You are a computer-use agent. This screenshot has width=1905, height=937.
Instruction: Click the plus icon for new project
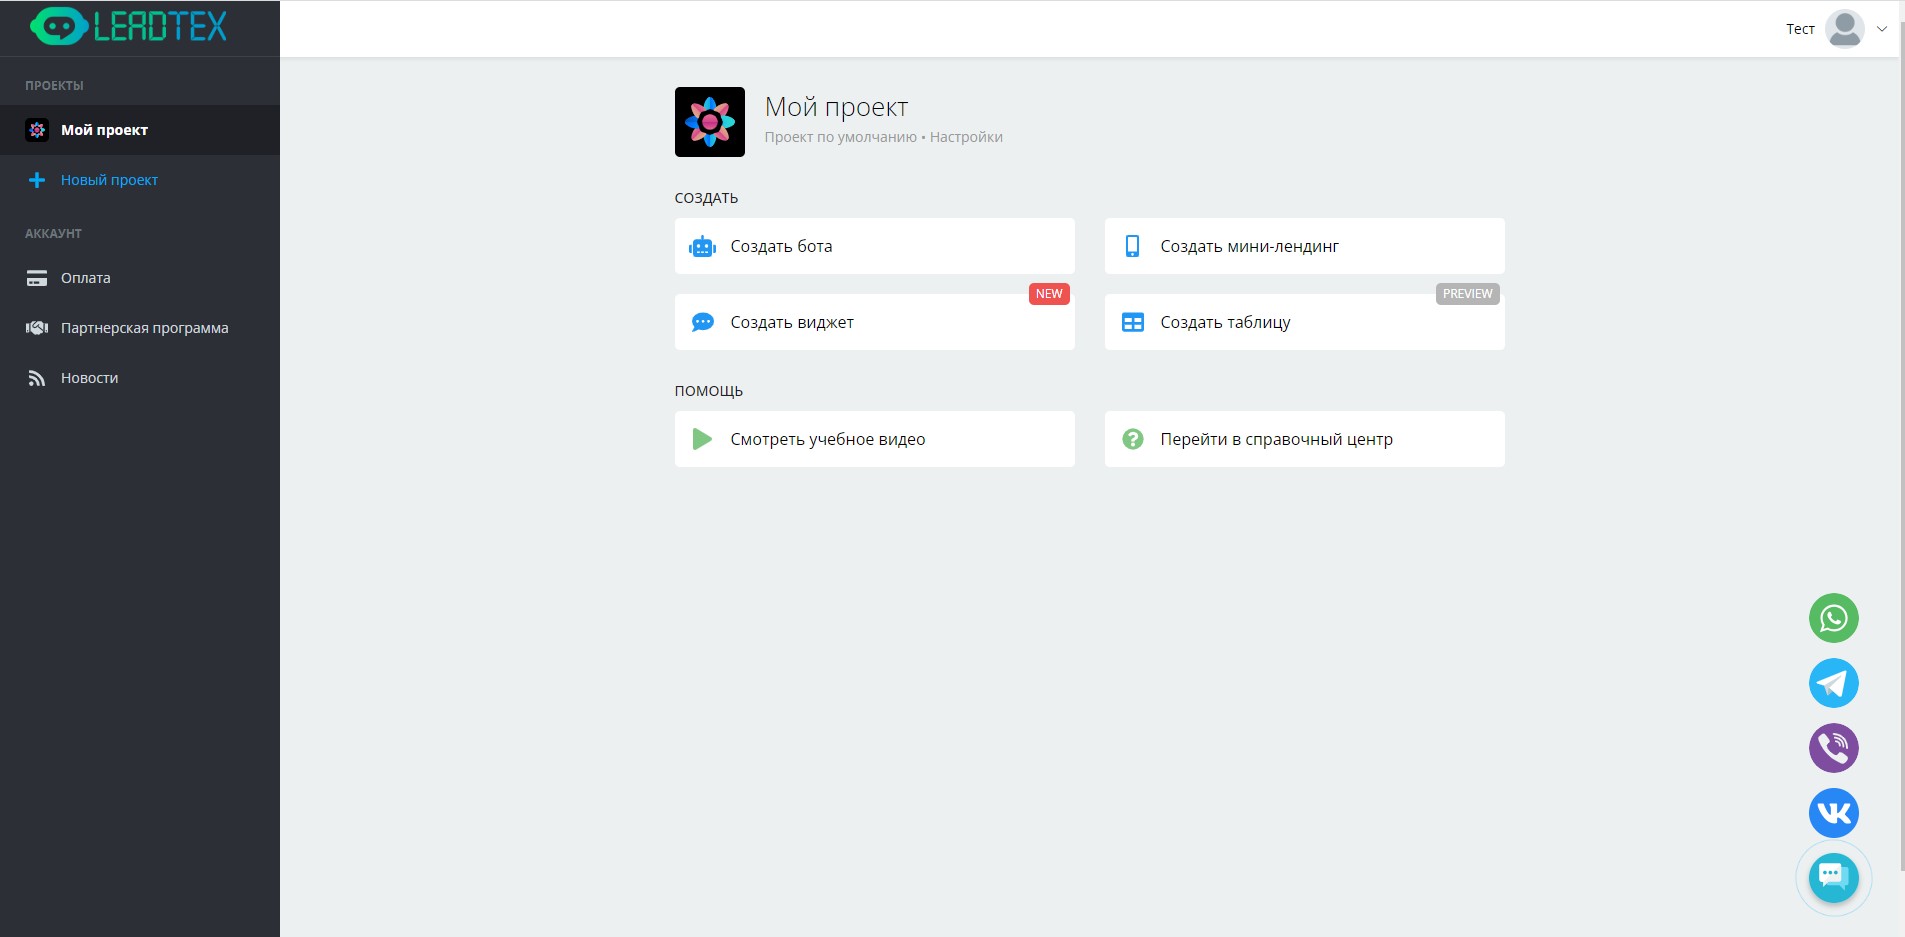[x=37, y=180]
